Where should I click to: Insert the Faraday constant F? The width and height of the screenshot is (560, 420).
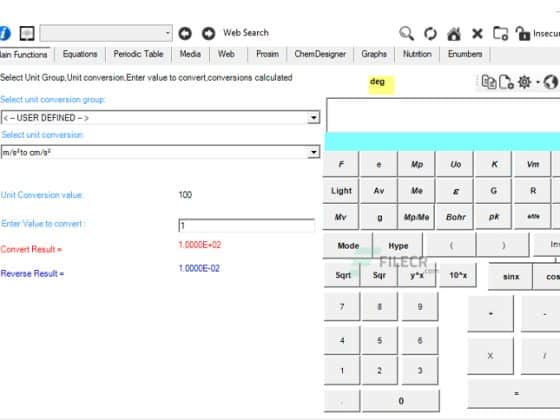click(341, 164)
